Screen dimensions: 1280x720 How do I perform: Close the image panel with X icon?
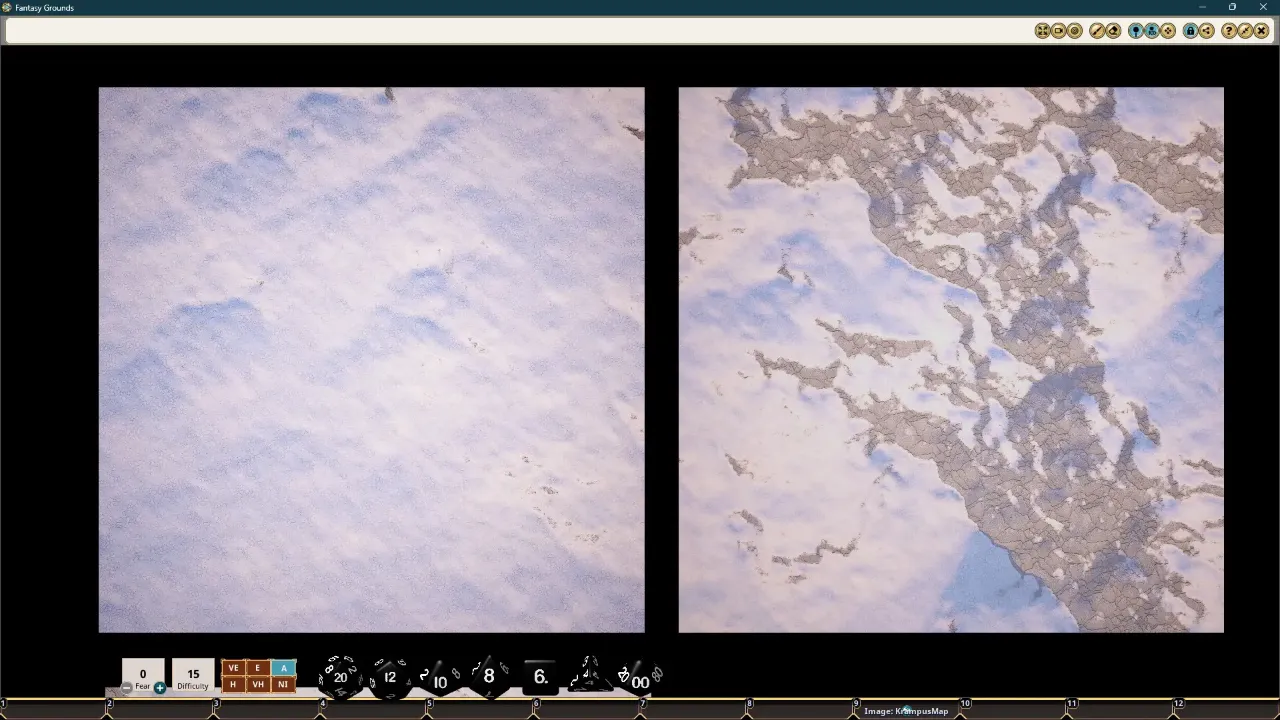(x=1261, y=31)
